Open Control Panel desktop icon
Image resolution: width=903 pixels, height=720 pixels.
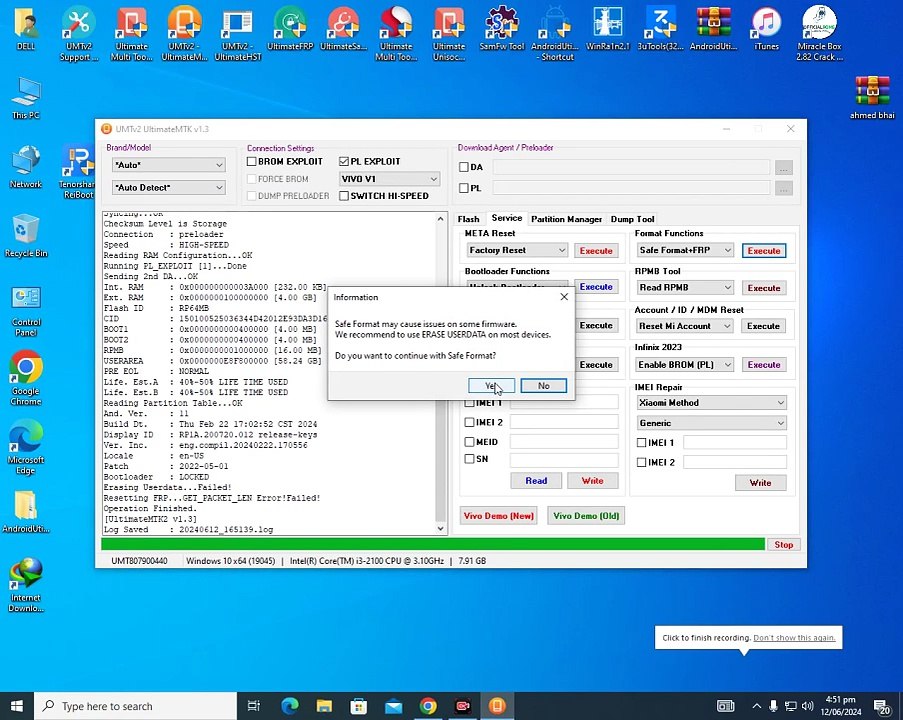[x=26, y=311]
